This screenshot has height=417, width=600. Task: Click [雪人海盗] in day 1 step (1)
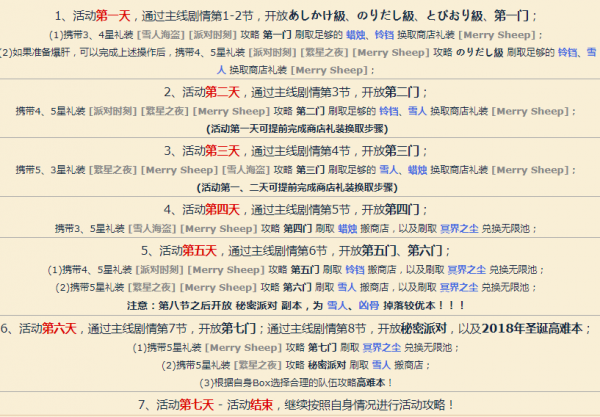(161, 35)
